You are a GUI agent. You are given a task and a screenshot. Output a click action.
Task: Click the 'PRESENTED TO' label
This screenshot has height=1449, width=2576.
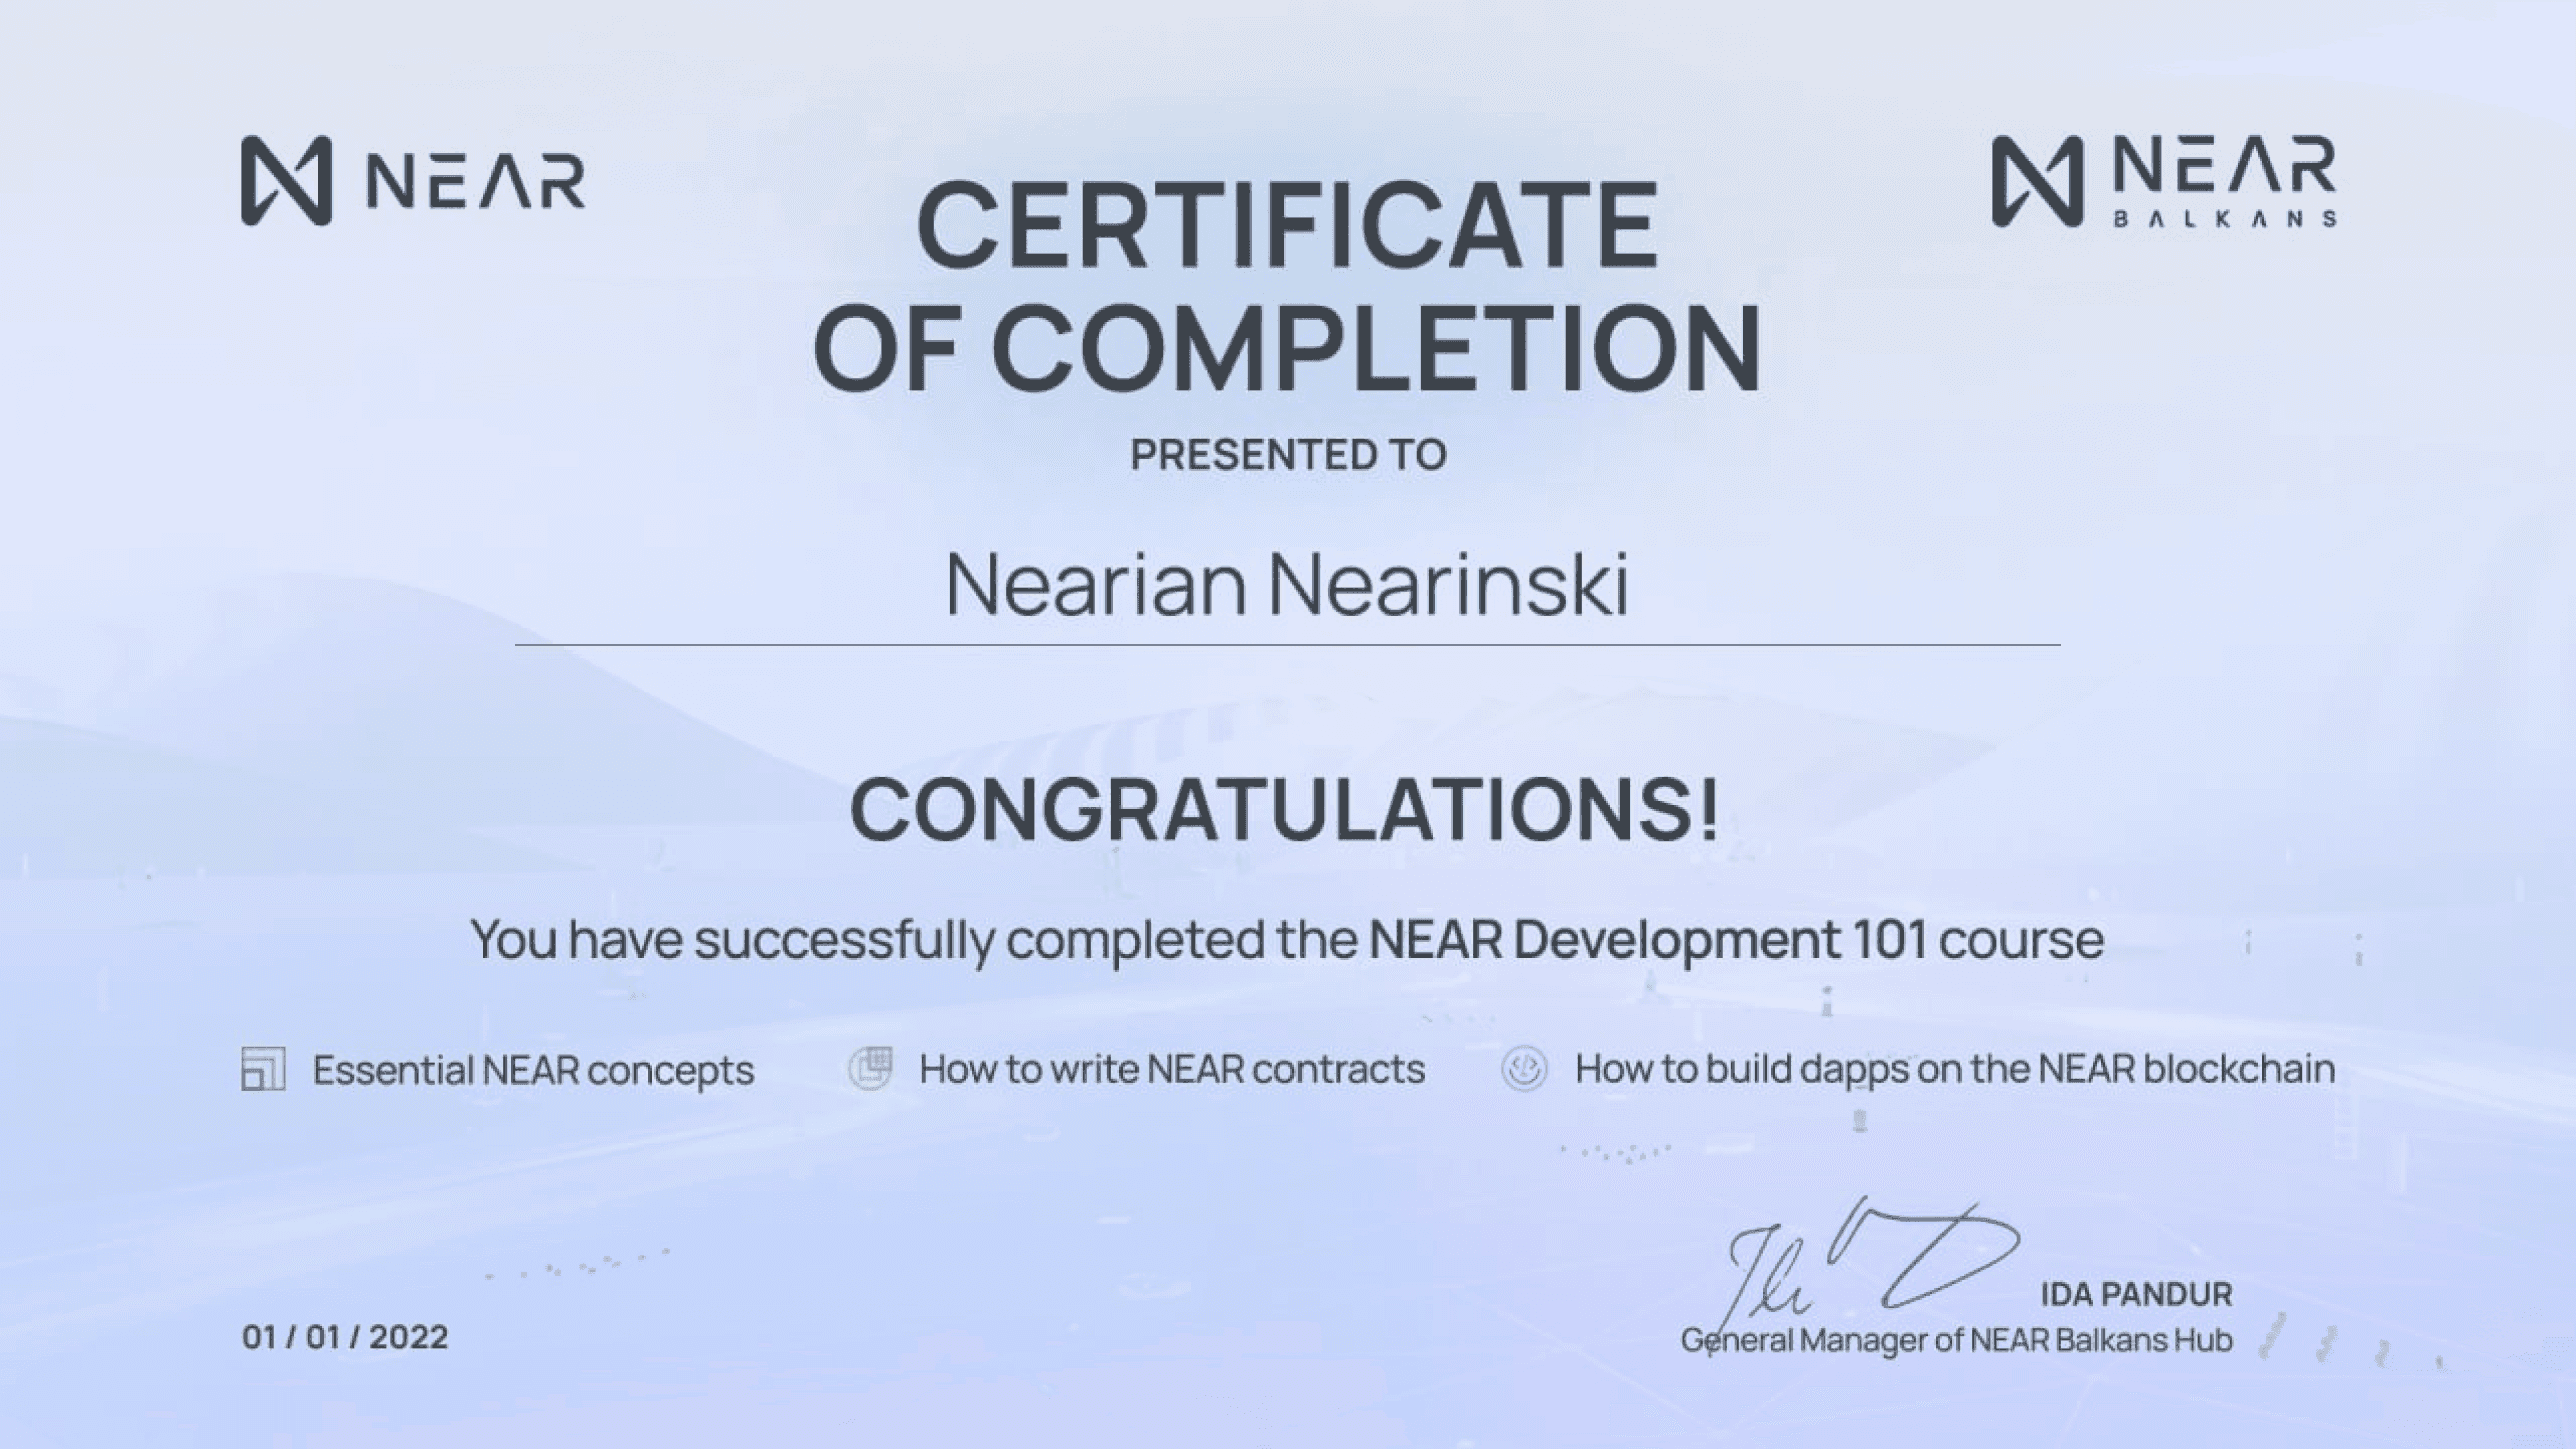(1288, 455)
